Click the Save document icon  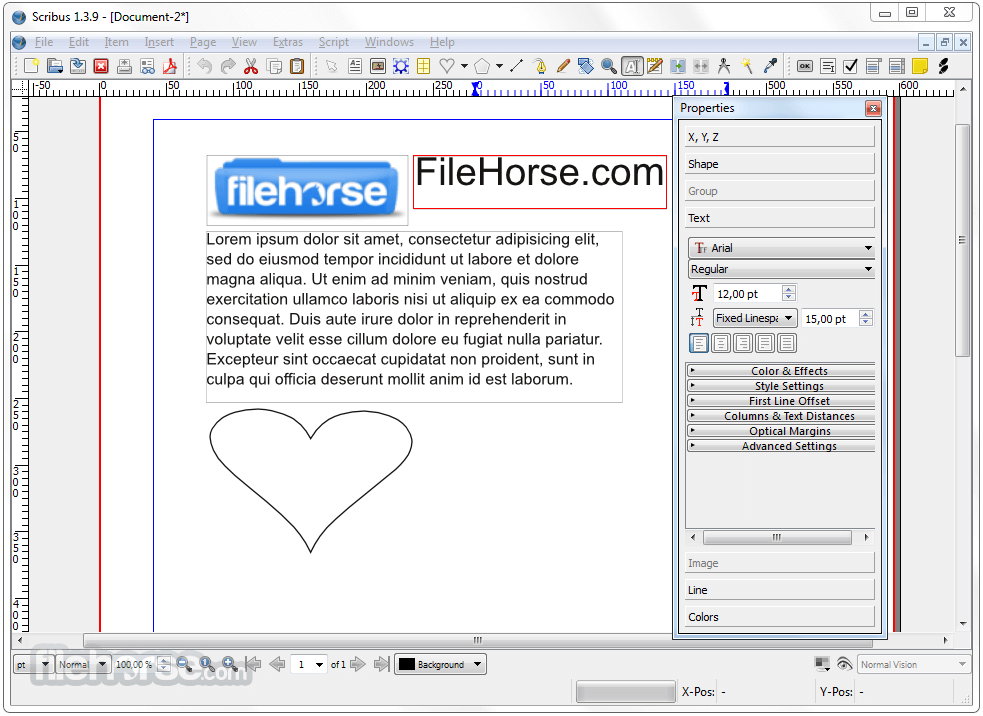[x=78, y=66]
